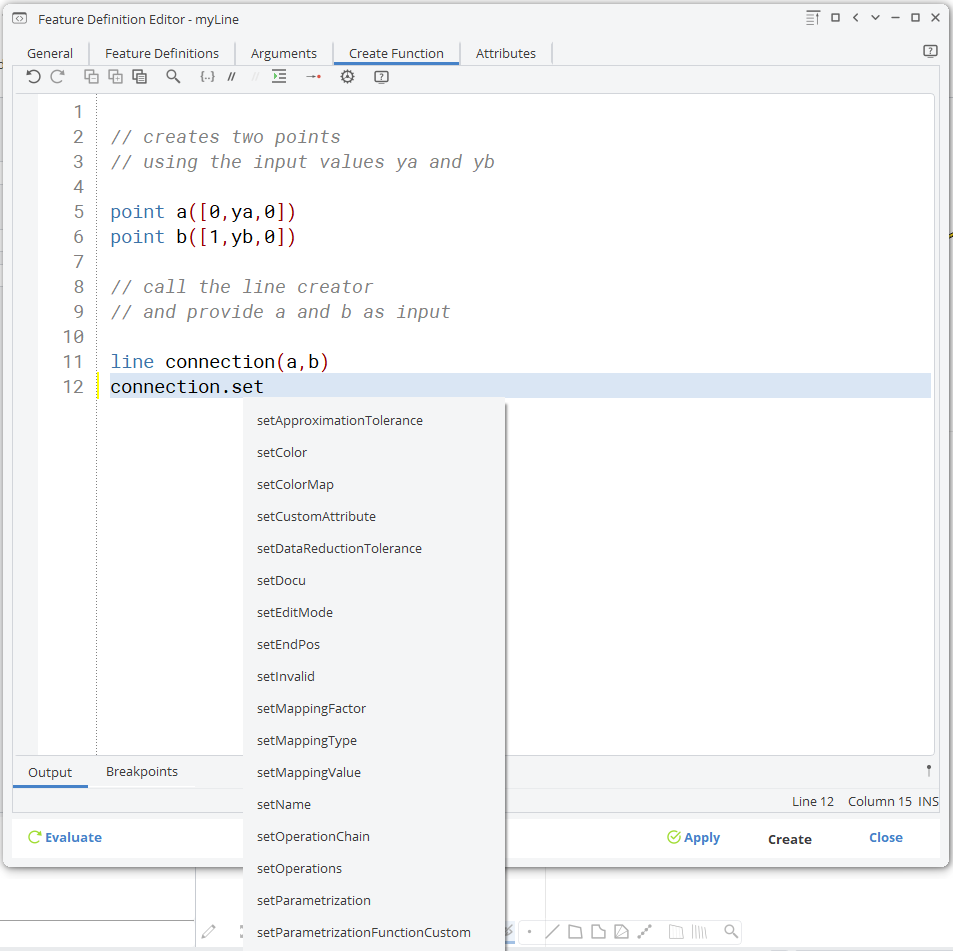Select the setMappingType suggestion
Image resolution: width=953 pixels, height=951 pixels.
374,741
